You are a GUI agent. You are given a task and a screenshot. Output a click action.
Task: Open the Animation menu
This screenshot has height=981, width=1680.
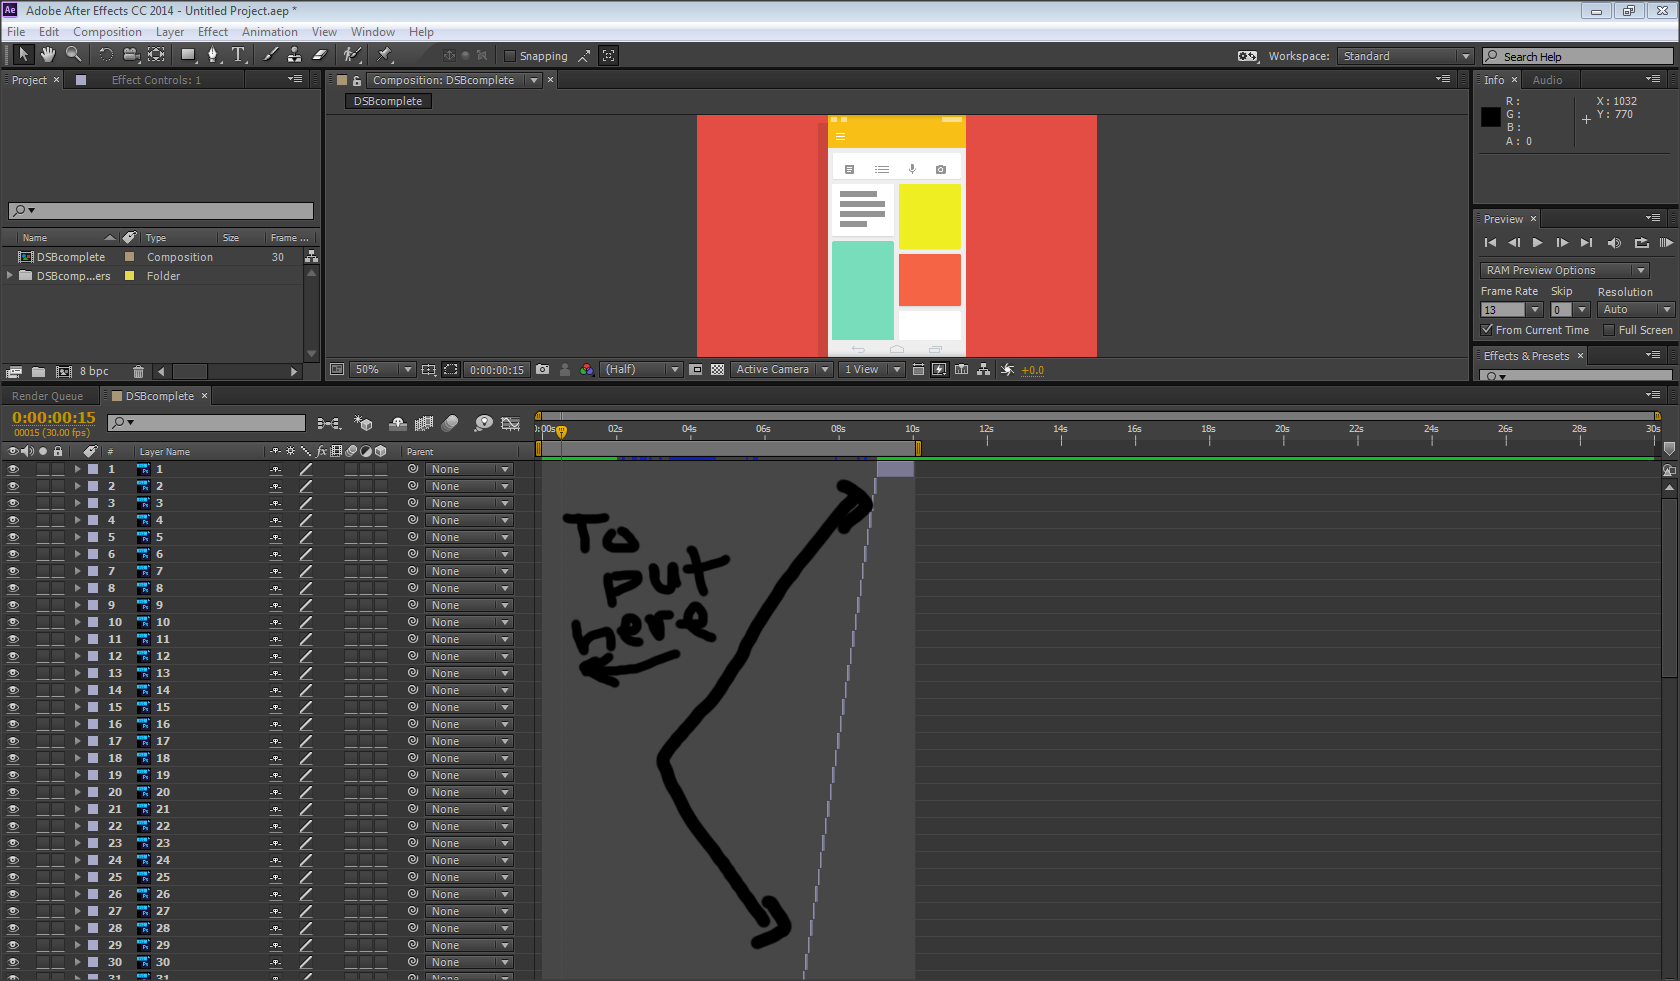coord(270,32)
